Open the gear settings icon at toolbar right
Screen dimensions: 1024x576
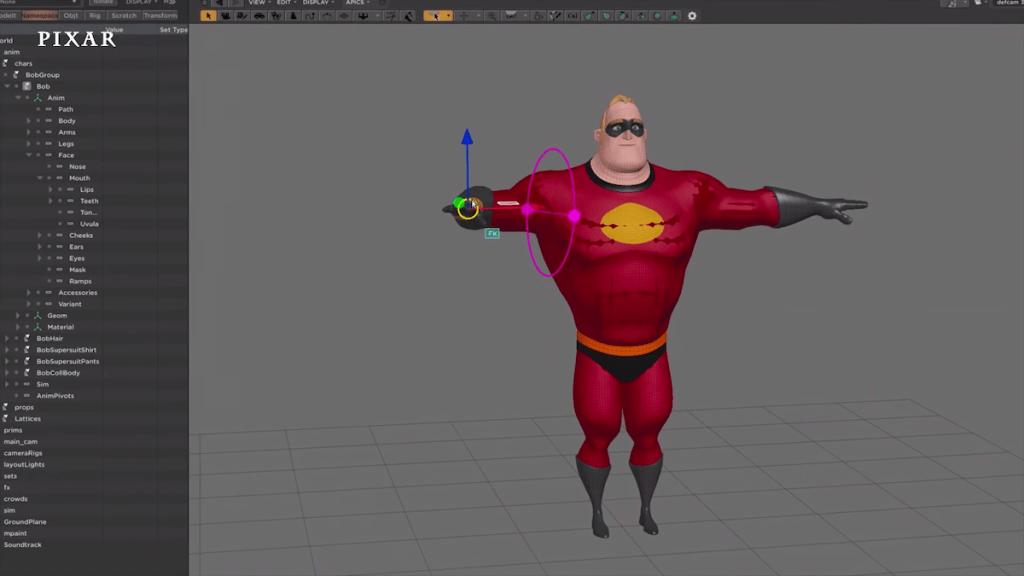[x=691, y=16]
